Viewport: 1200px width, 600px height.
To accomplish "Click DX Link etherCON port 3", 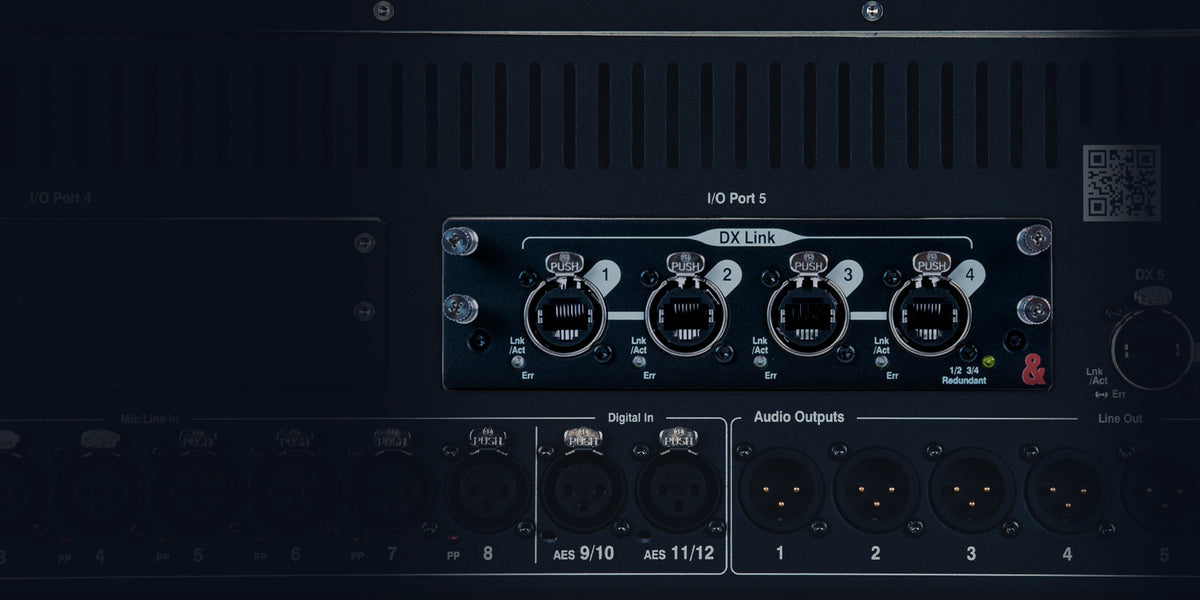I will (807, 317).
